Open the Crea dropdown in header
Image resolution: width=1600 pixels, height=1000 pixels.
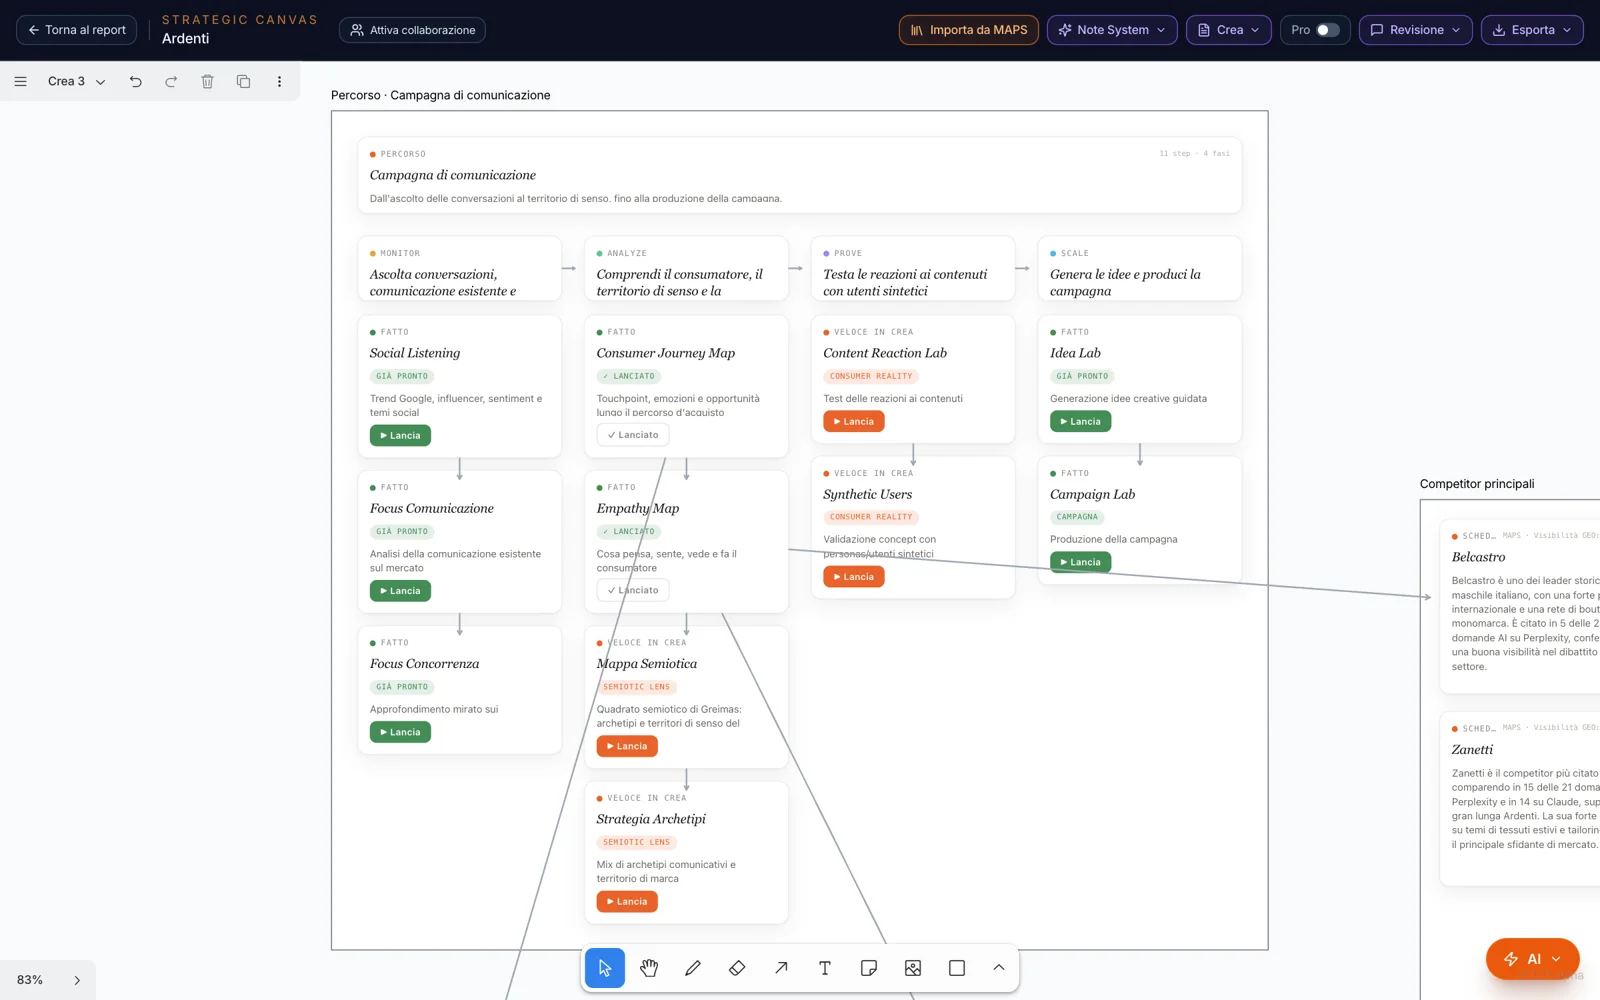(x=1229, y=30)
